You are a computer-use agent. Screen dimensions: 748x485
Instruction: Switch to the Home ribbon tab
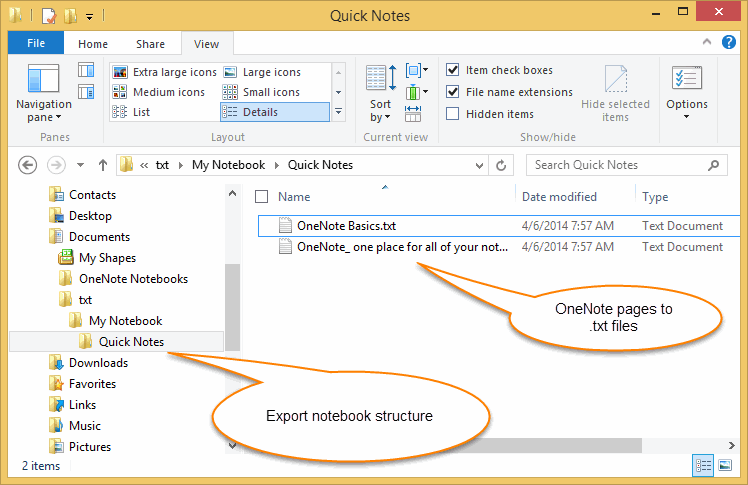[93, 44]
